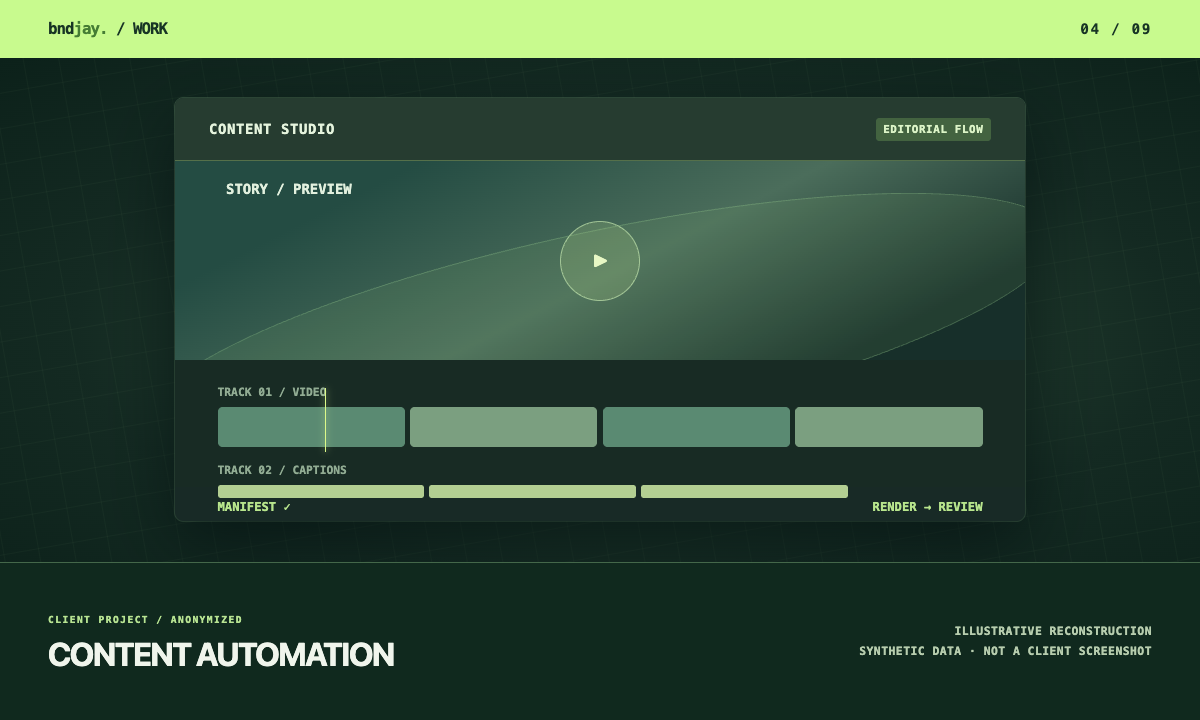Select the EDITORIAL FLOW badge
1200x720 pixels.
click(933, 129)
